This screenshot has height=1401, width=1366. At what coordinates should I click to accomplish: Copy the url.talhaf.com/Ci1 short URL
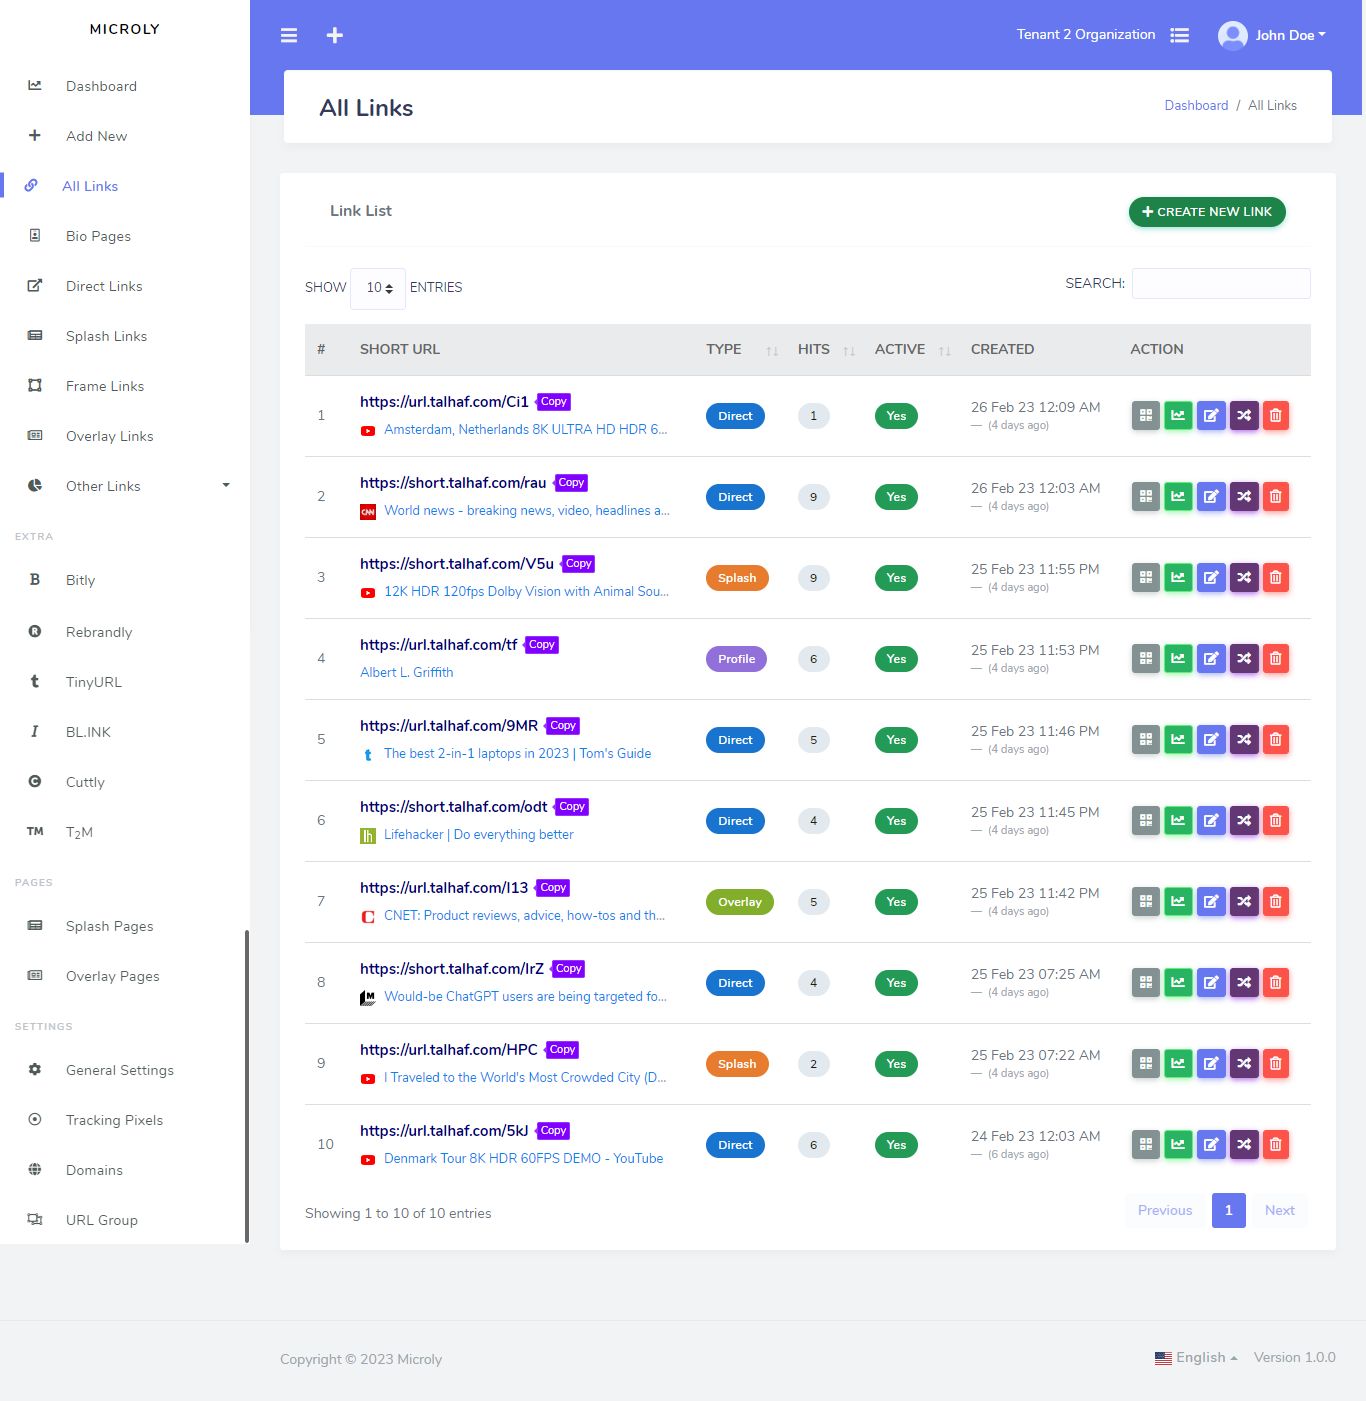(x=554, y=402)
